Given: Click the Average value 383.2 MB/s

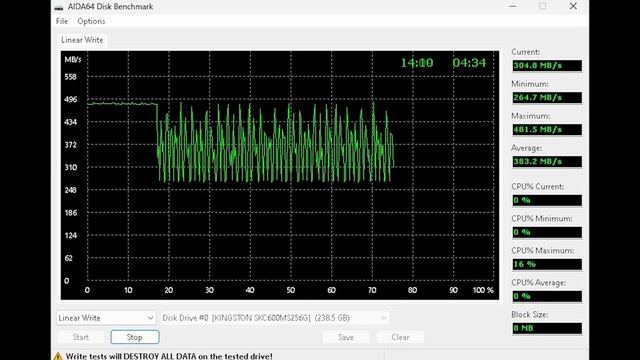Looking at the screenshot, I should [547, 161].
